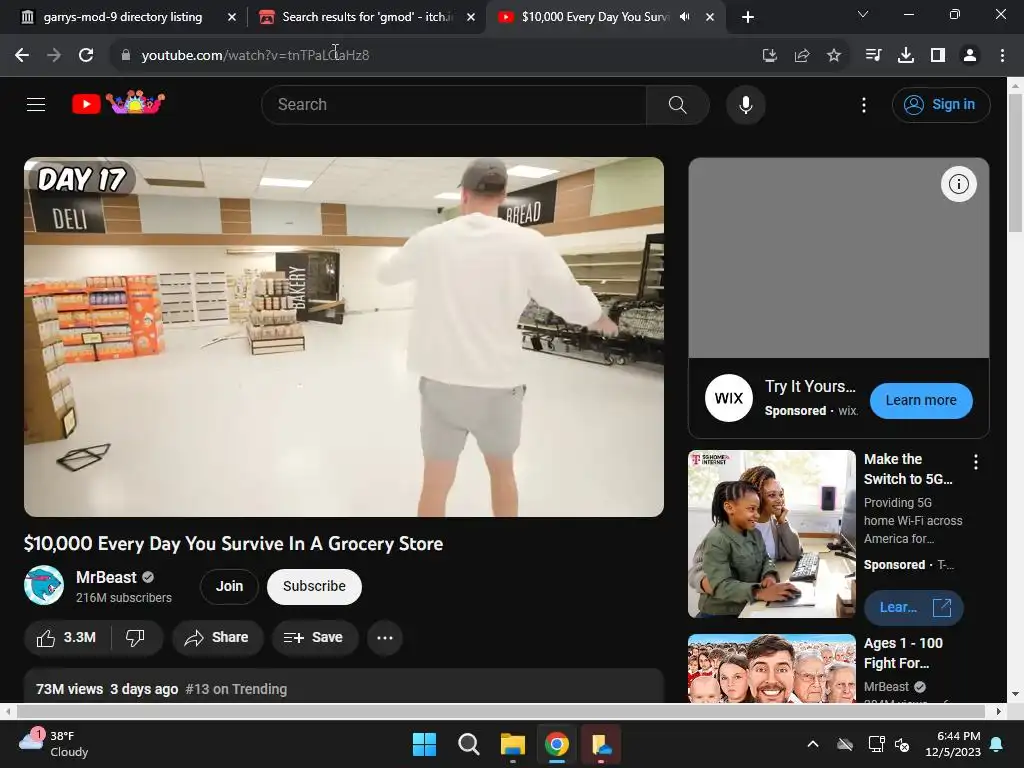This screenshot has height=768, width=1024.
Task: Click Learn link on 5G ad
Action: coord(914,607)
